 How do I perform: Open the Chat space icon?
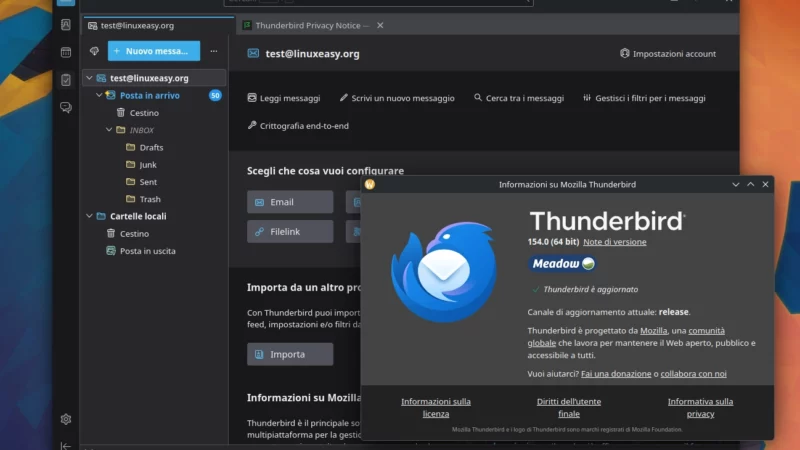[x=66, y=107]
